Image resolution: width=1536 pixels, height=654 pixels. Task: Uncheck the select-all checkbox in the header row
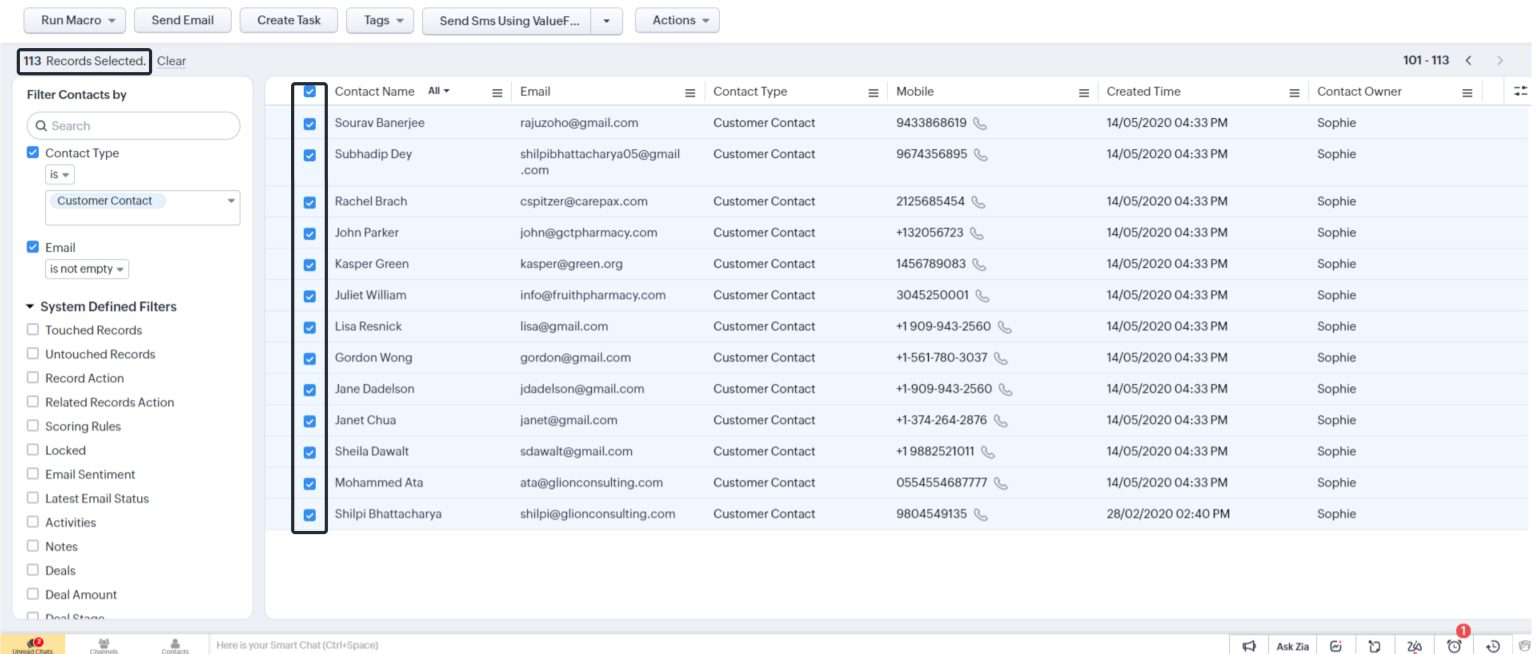tap(310, 91)
